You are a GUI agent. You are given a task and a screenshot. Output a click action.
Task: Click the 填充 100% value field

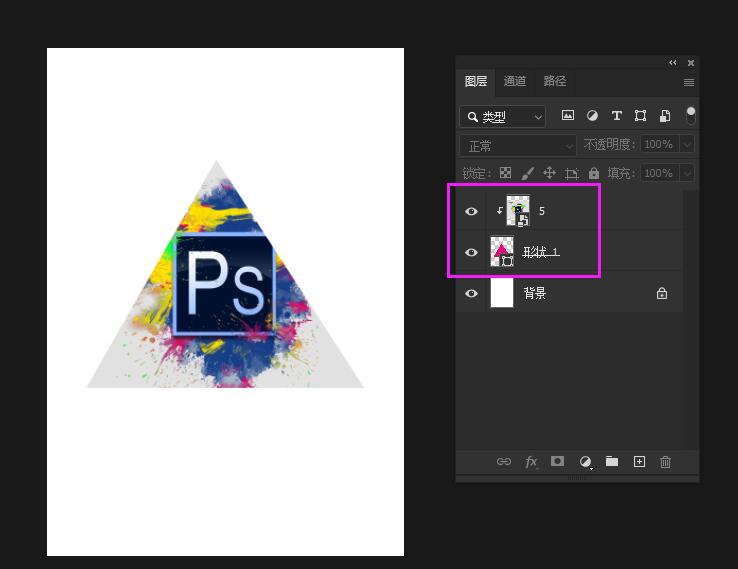click(x=660, y=173)
